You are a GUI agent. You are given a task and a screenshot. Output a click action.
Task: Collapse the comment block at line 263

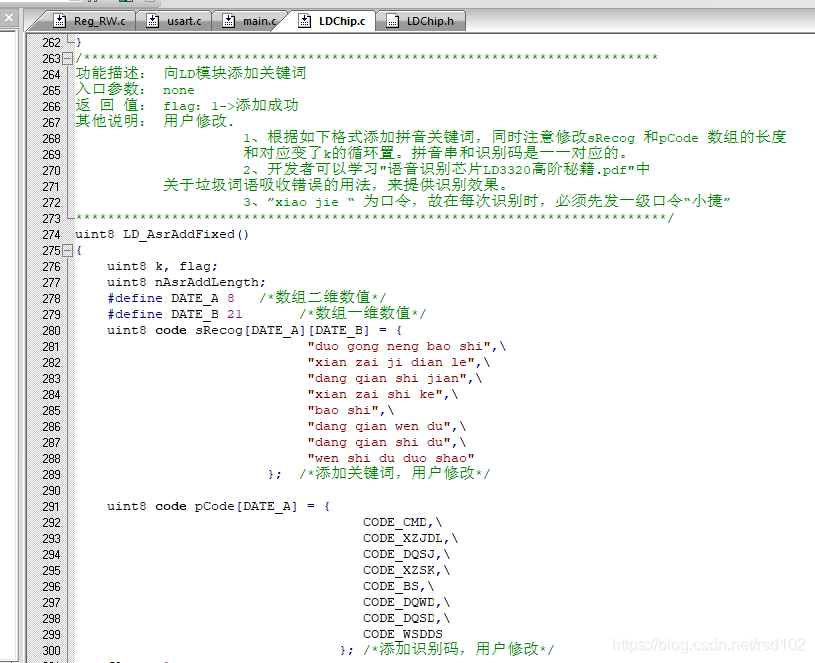click(x=67, y=58)
